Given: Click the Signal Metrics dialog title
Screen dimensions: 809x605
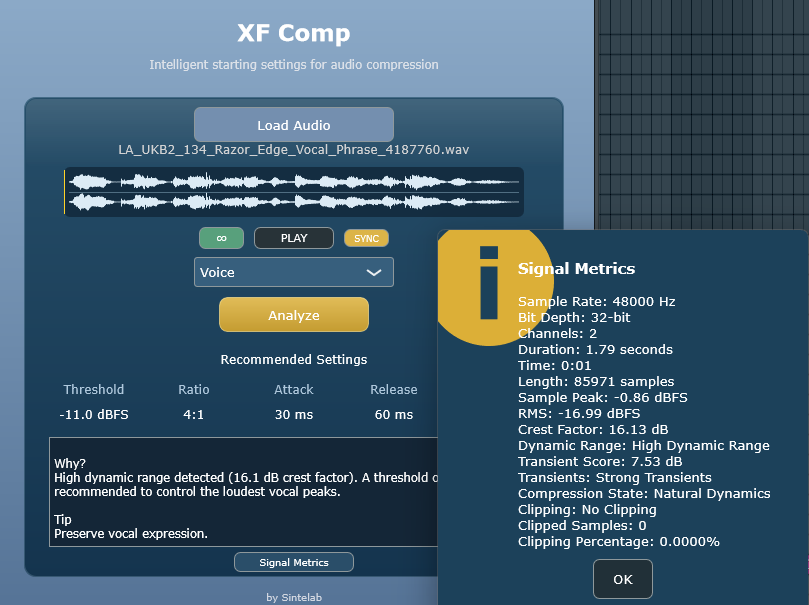Looking at the screenshot, I should pos(576,269).
